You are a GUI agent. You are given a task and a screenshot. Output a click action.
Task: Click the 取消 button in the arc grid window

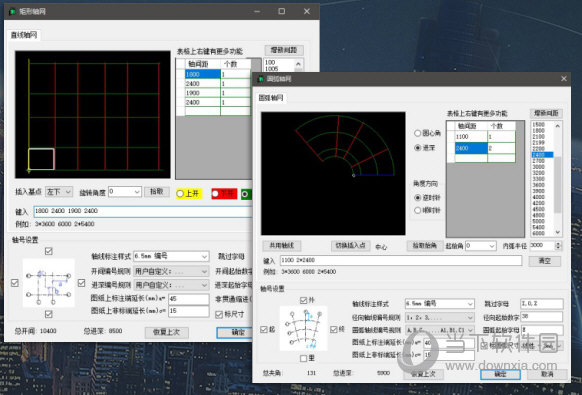pos(547,374)
